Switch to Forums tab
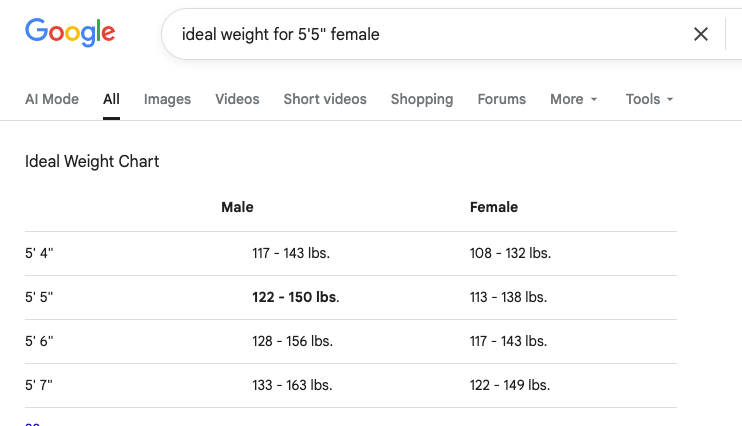Viewport: 742px width, 426px height. click(x=502, y=99)
